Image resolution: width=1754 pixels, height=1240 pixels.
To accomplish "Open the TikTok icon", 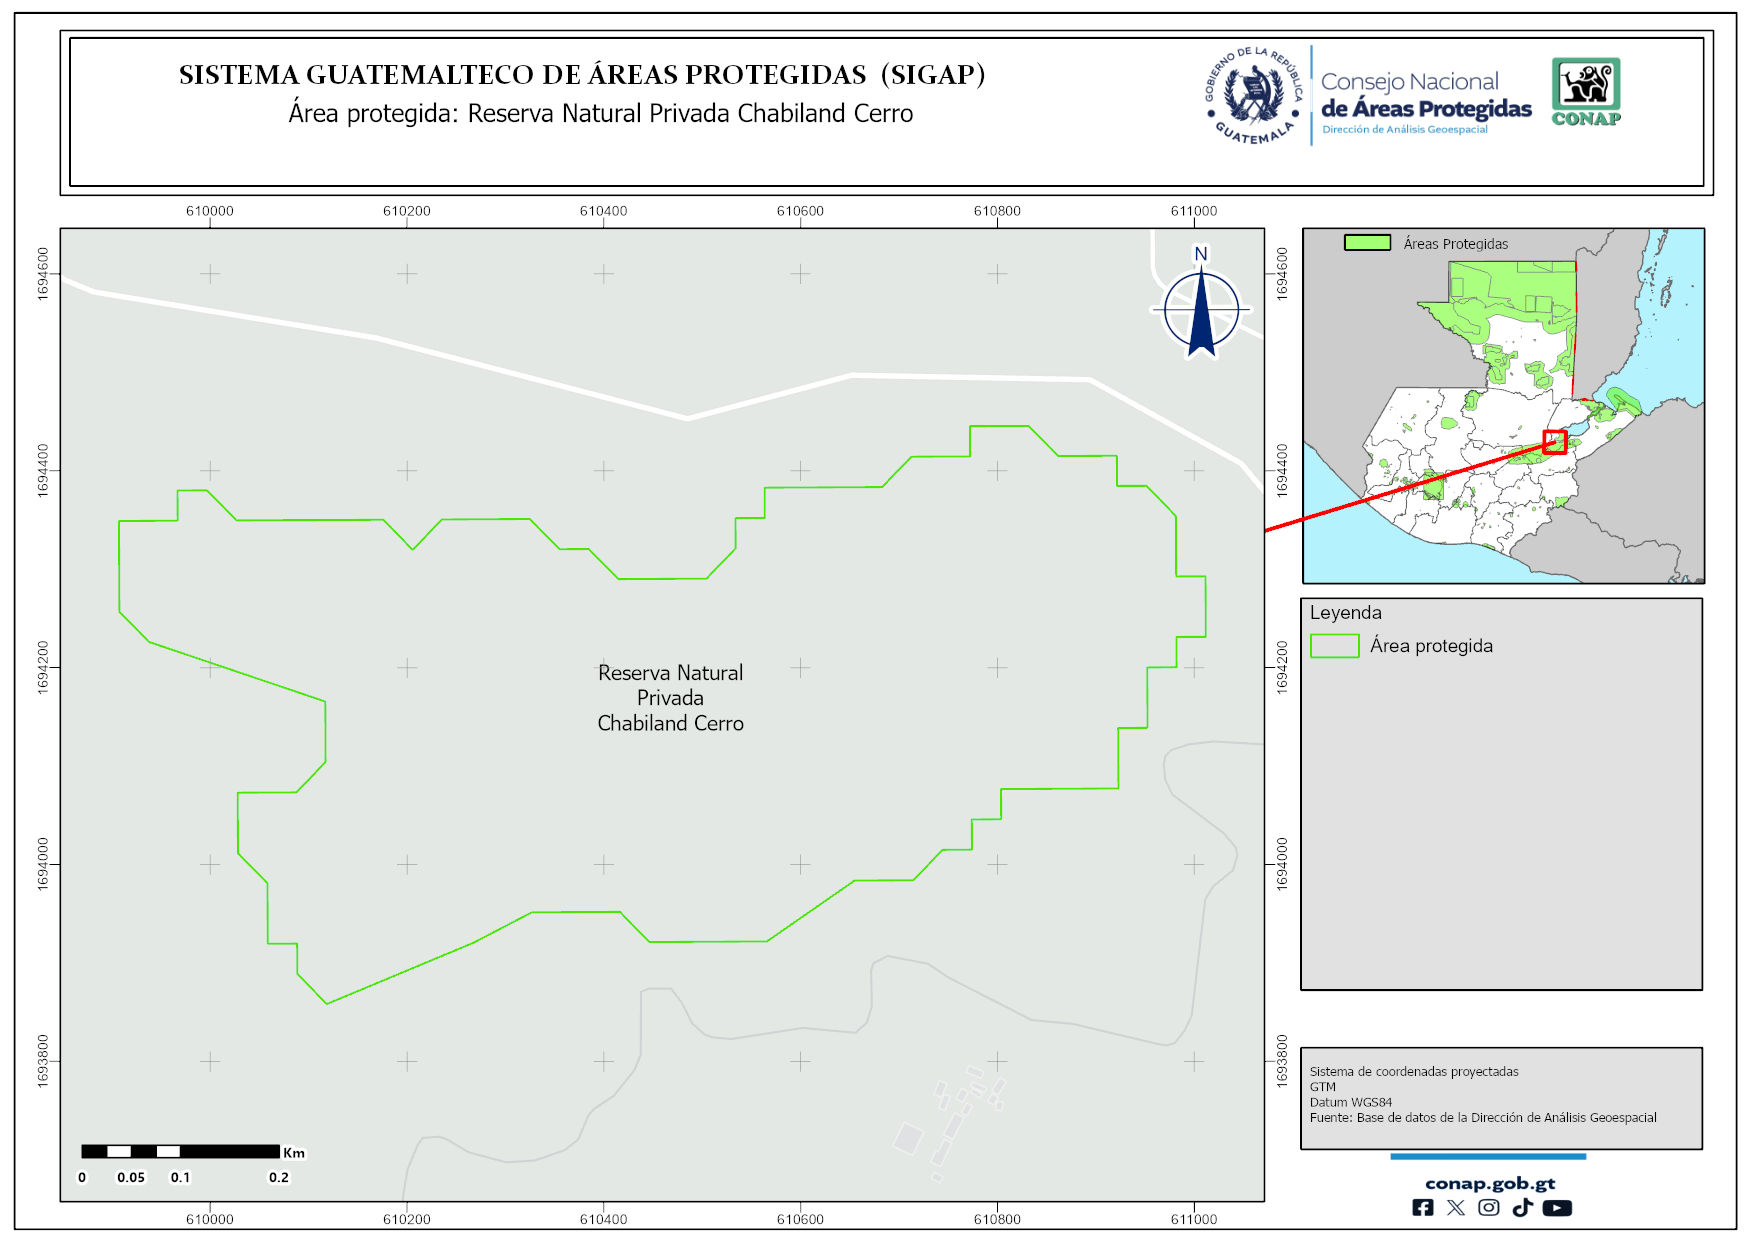I will tap(1522, 1208).
